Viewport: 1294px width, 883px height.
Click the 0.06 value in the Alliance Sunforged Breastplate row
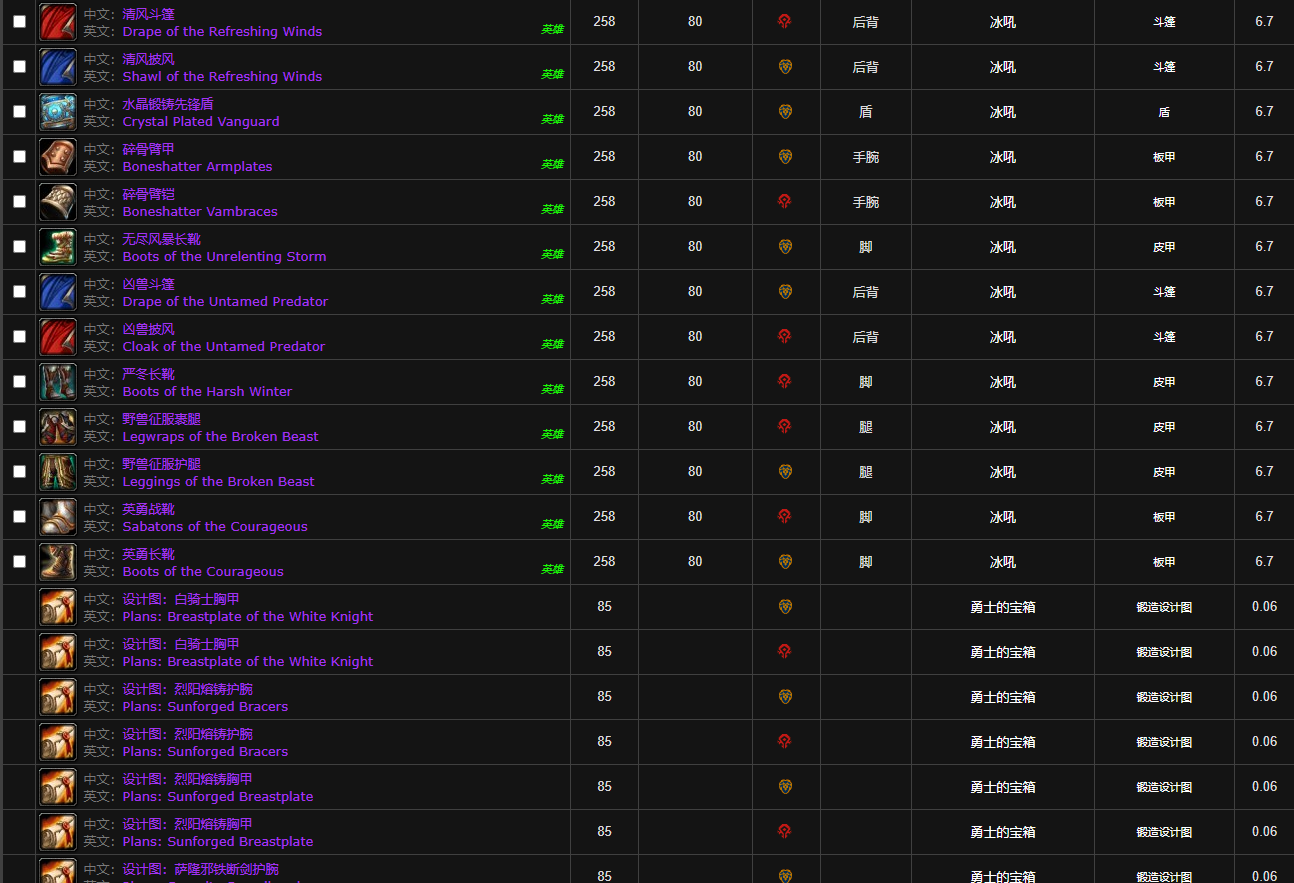pos(1264,786)
